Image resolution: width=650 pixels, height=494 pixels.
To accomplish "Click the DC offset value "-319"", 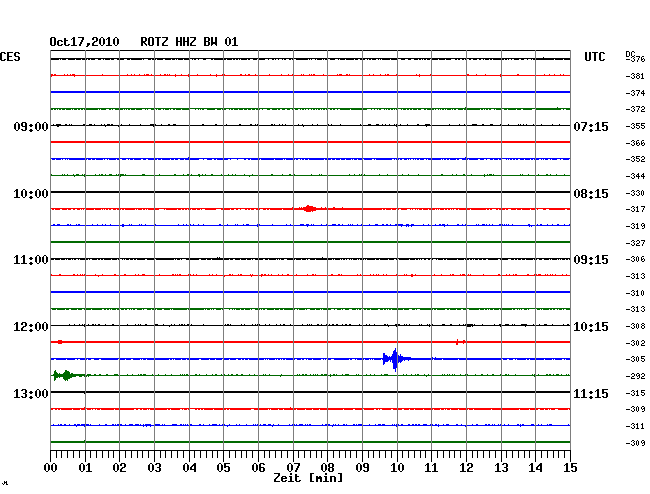I will click(635, 226).
